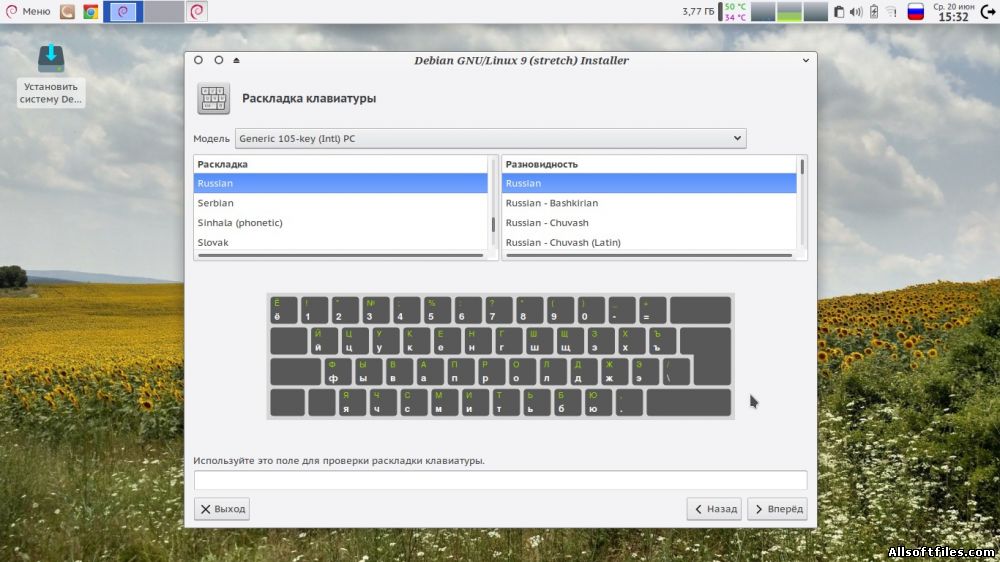Screen dimensions: 1000x562
Task: Open the battery power tray icon
Action: coord(874,11)
